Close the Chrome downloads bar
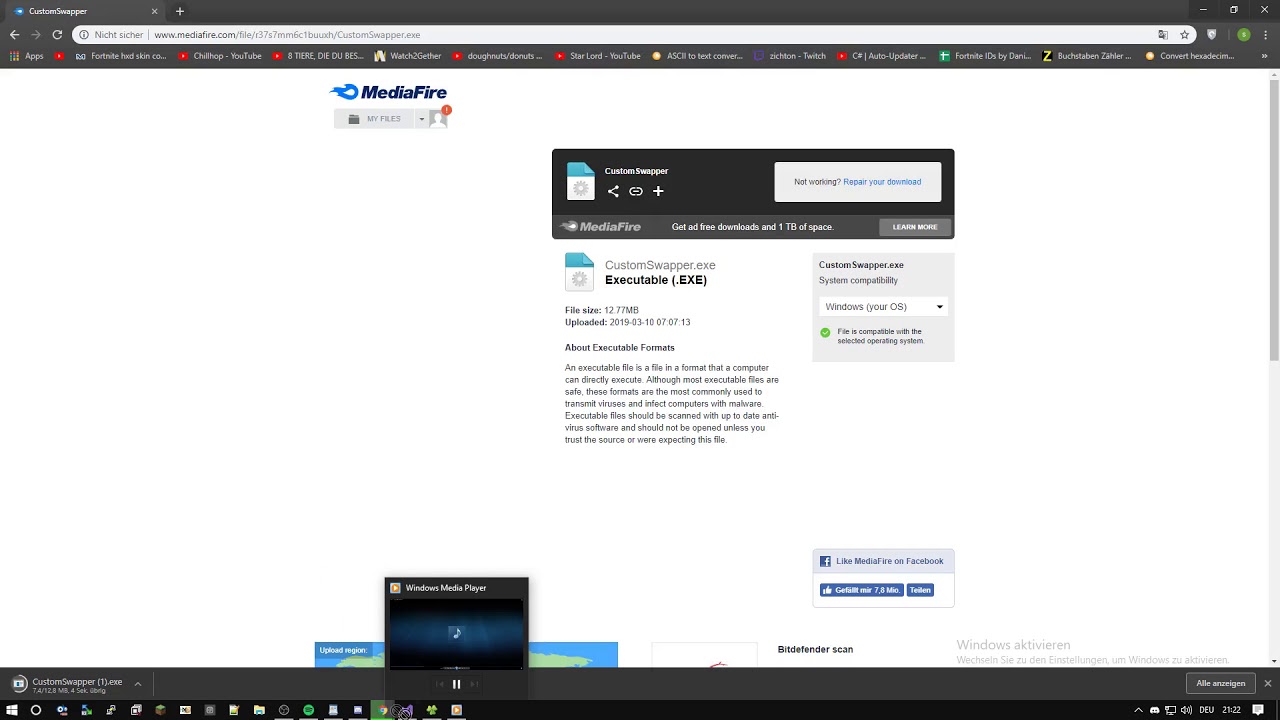 [1267, 684]
